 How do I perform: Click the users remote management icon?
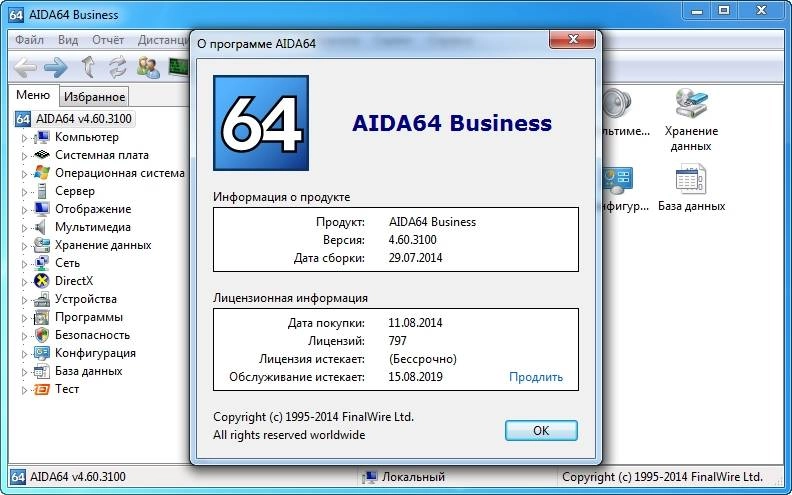[x=148, y=67]
